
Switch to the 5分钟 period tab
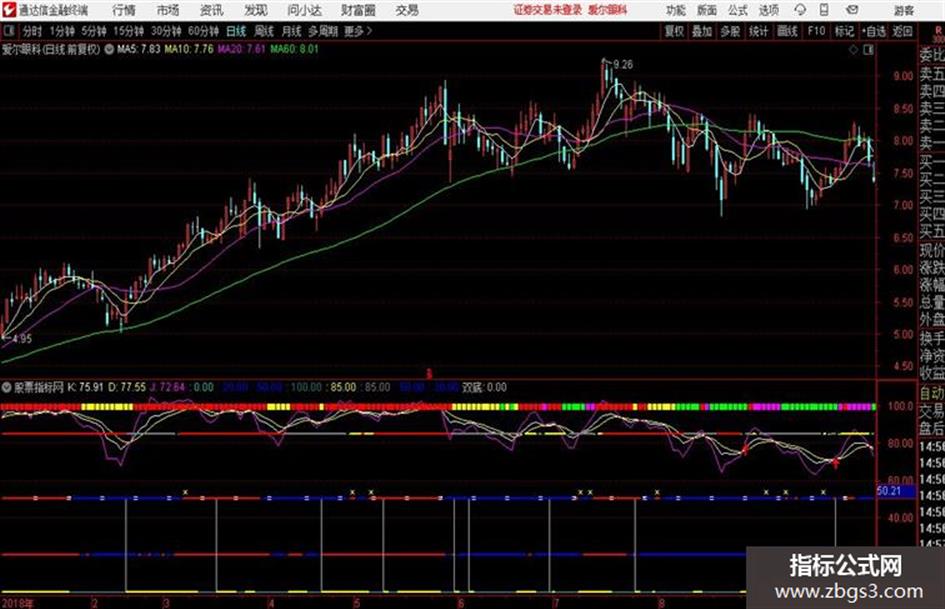94,31
